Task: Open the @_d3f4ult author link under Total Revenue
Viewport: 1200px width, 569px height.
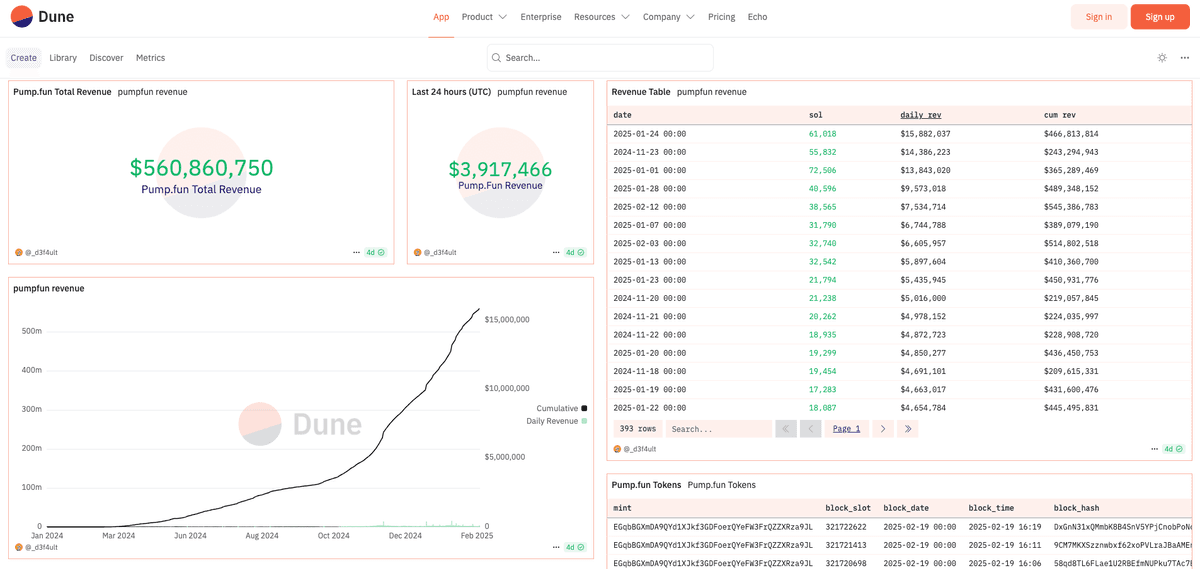Action: coord(40,253)
